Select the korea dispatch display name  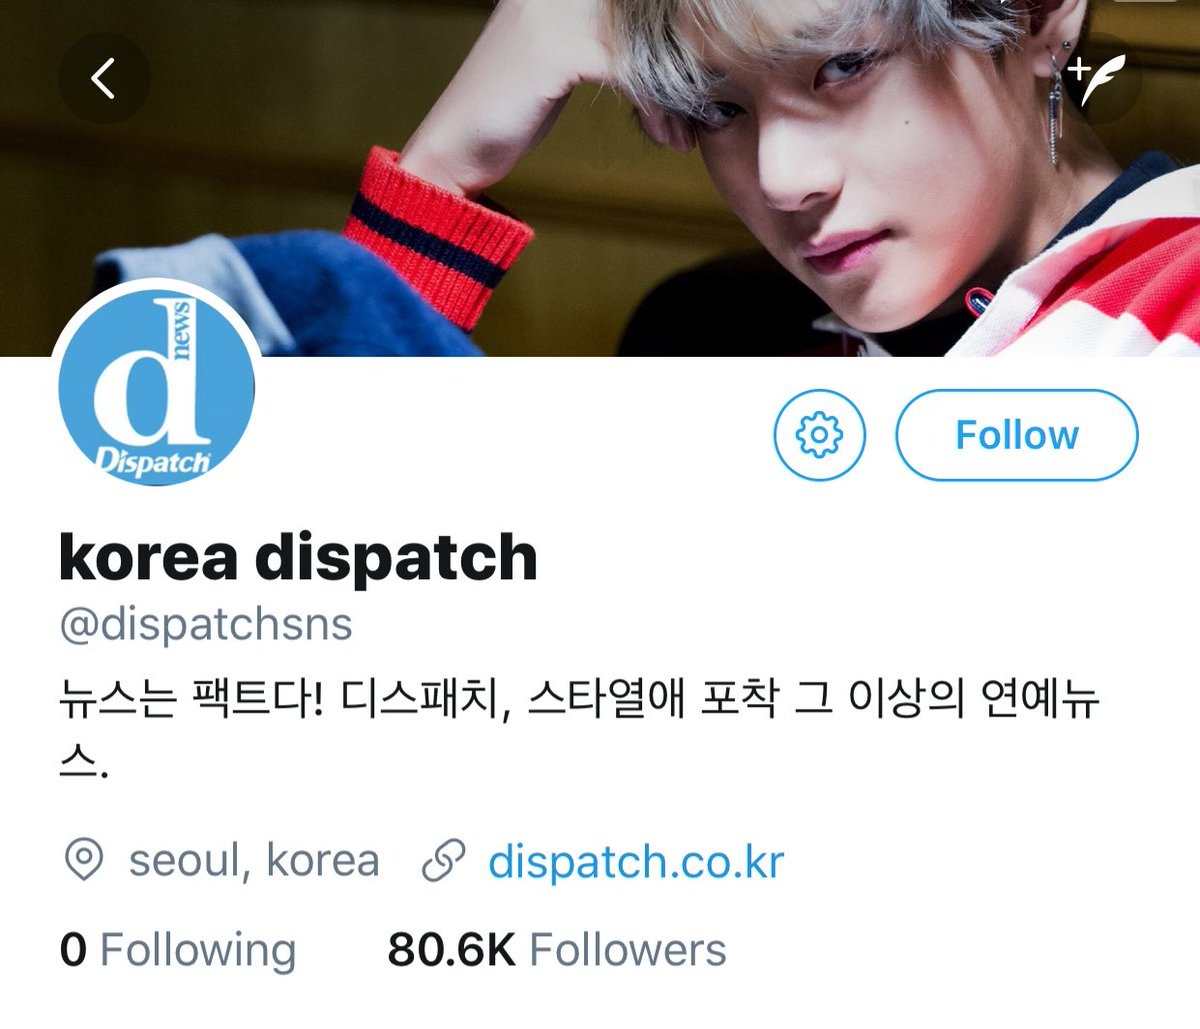[298, 556]
